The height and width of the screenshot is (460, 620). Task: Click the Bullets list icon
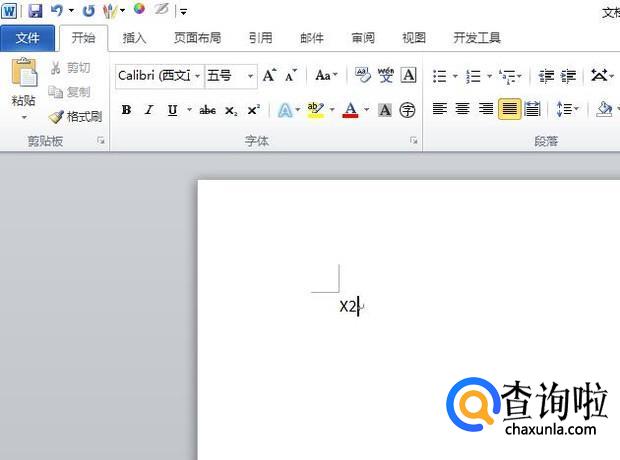click(440, 76)
